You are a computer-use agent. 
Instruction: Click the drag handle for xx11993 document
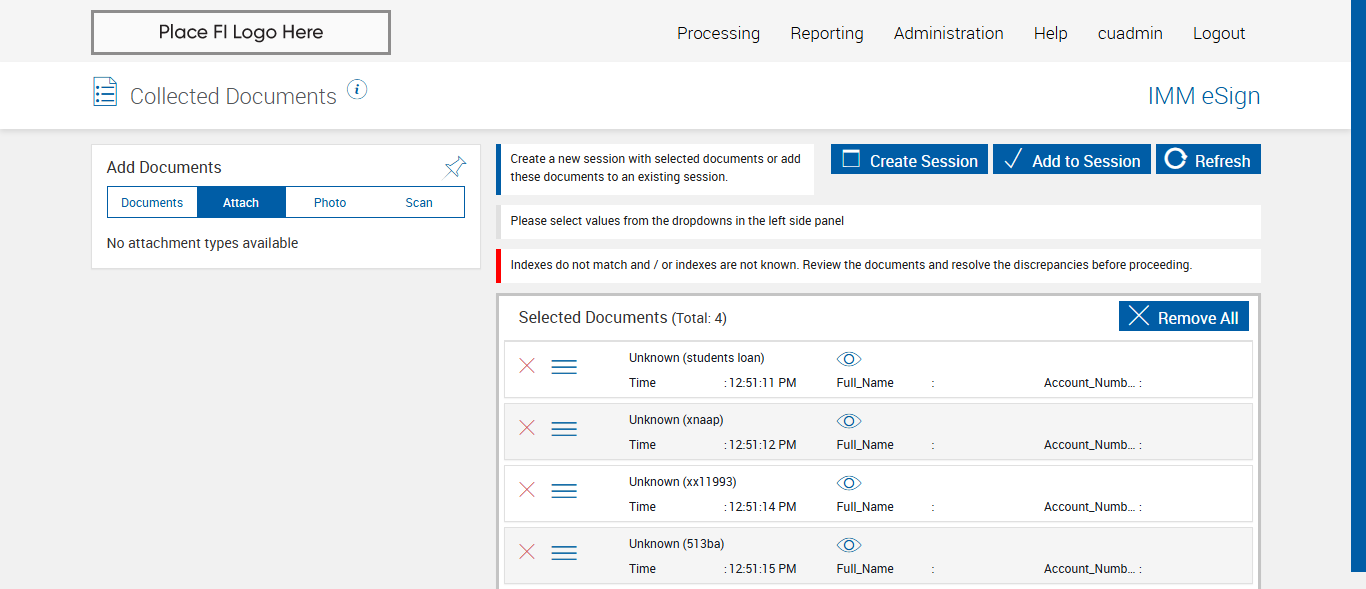(x=564, y=490)
